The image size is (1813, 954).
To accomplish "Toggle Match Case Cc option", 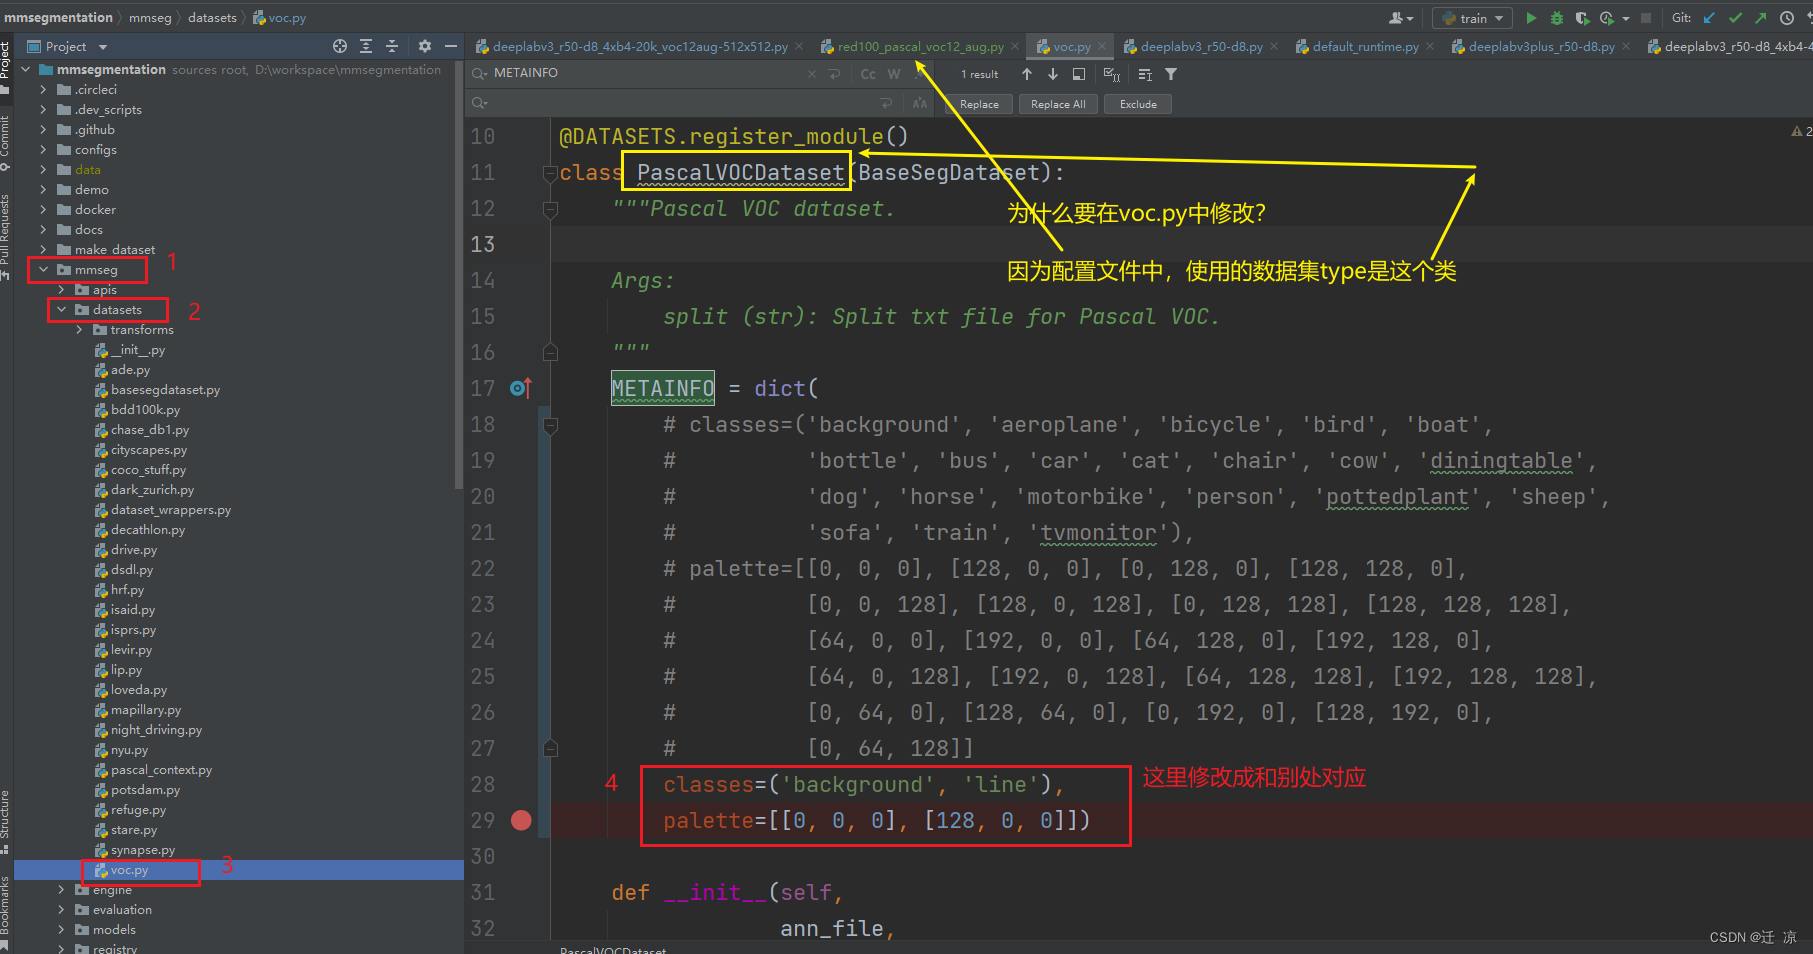I will (x=868, y=74).
